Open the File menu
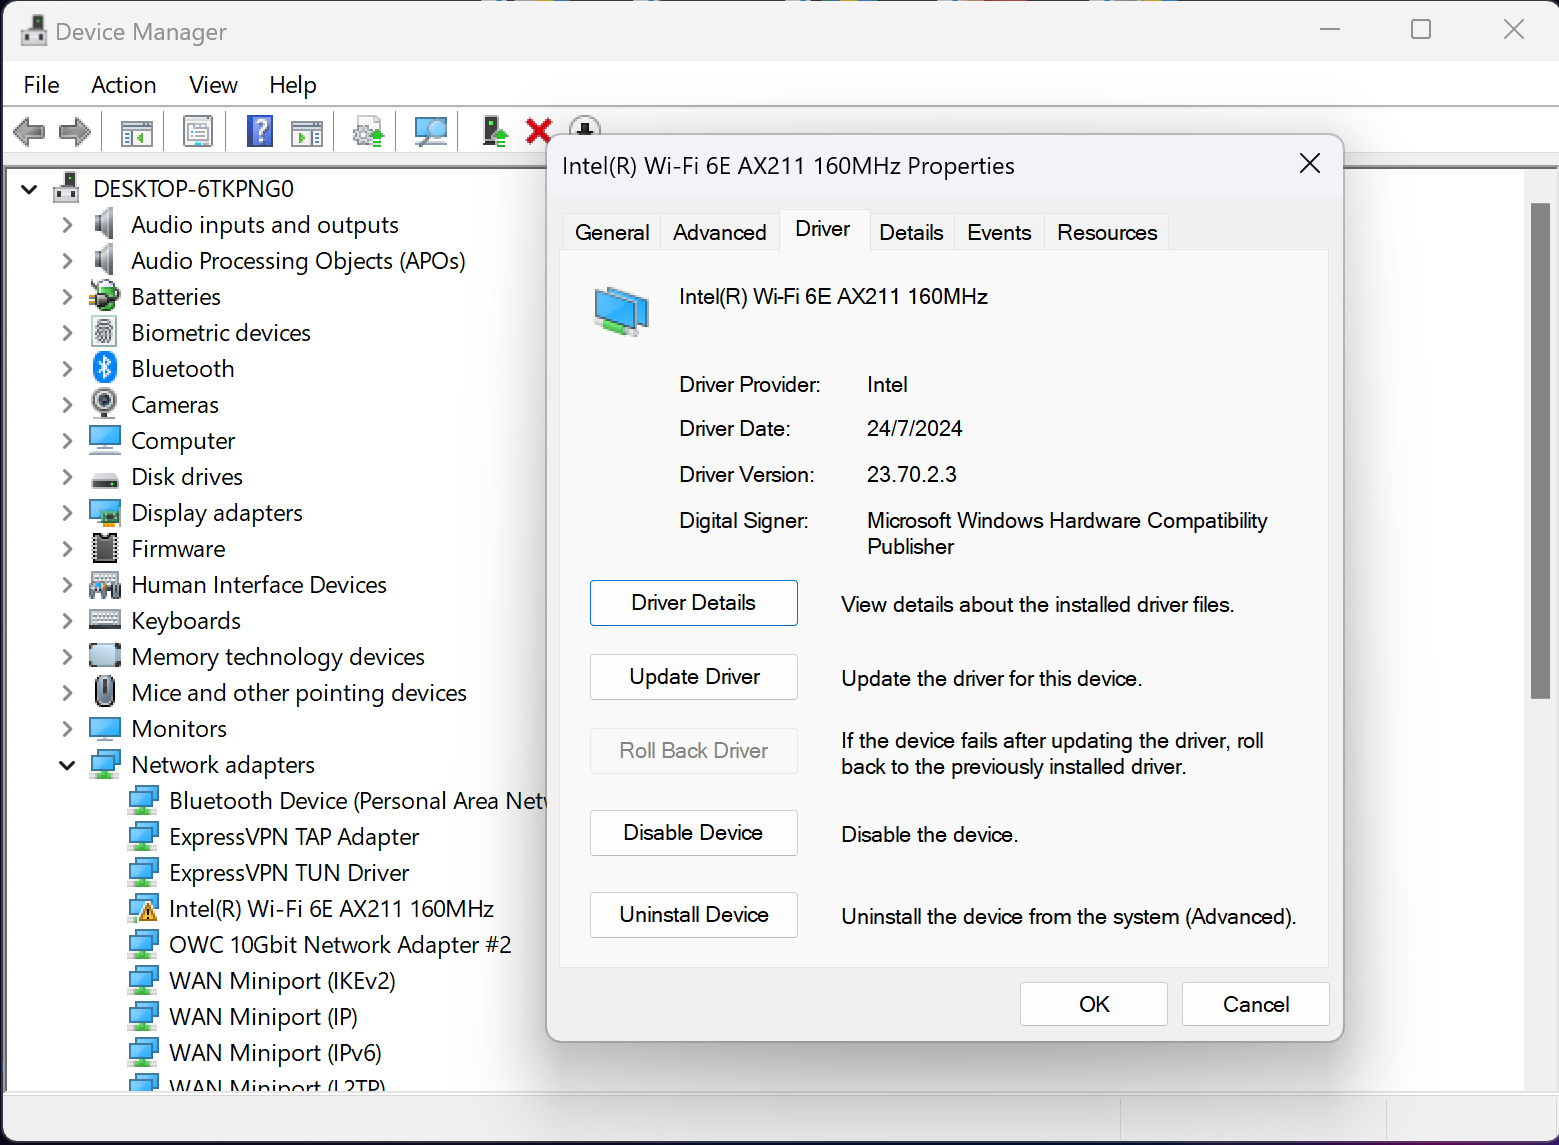This screenshot has height=1145, width=1559. click(42, 85)
